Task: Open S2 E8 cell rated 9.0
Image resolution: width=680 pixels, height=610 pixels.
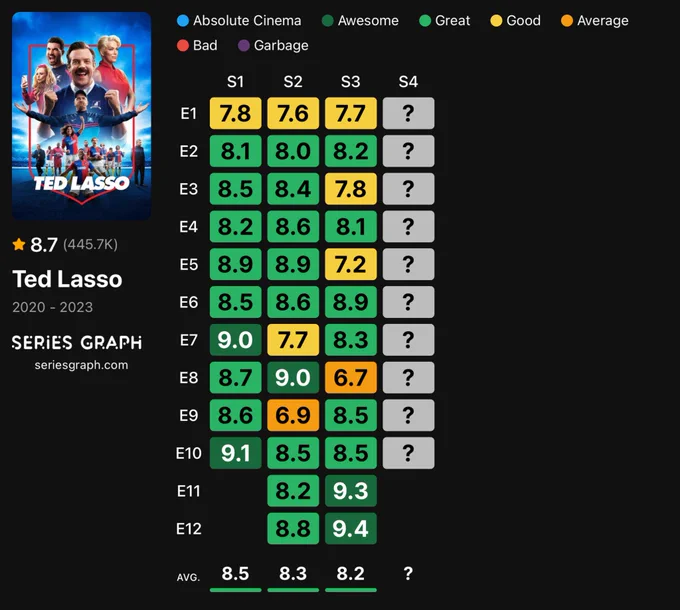Action: click(x=293, y=377)
